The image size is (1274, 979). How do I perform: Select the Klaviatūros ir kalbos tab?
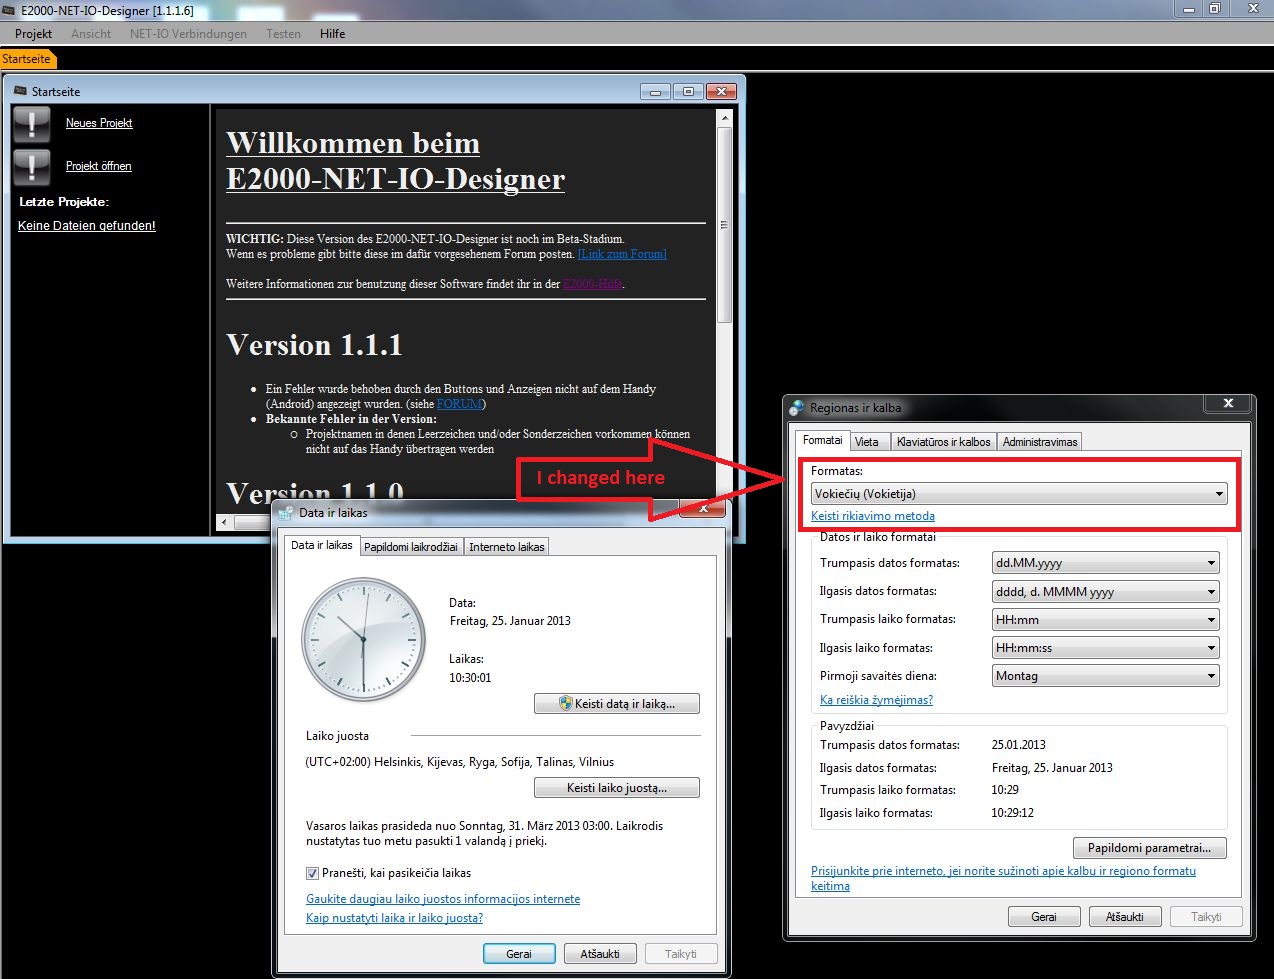tap(943, 442)
